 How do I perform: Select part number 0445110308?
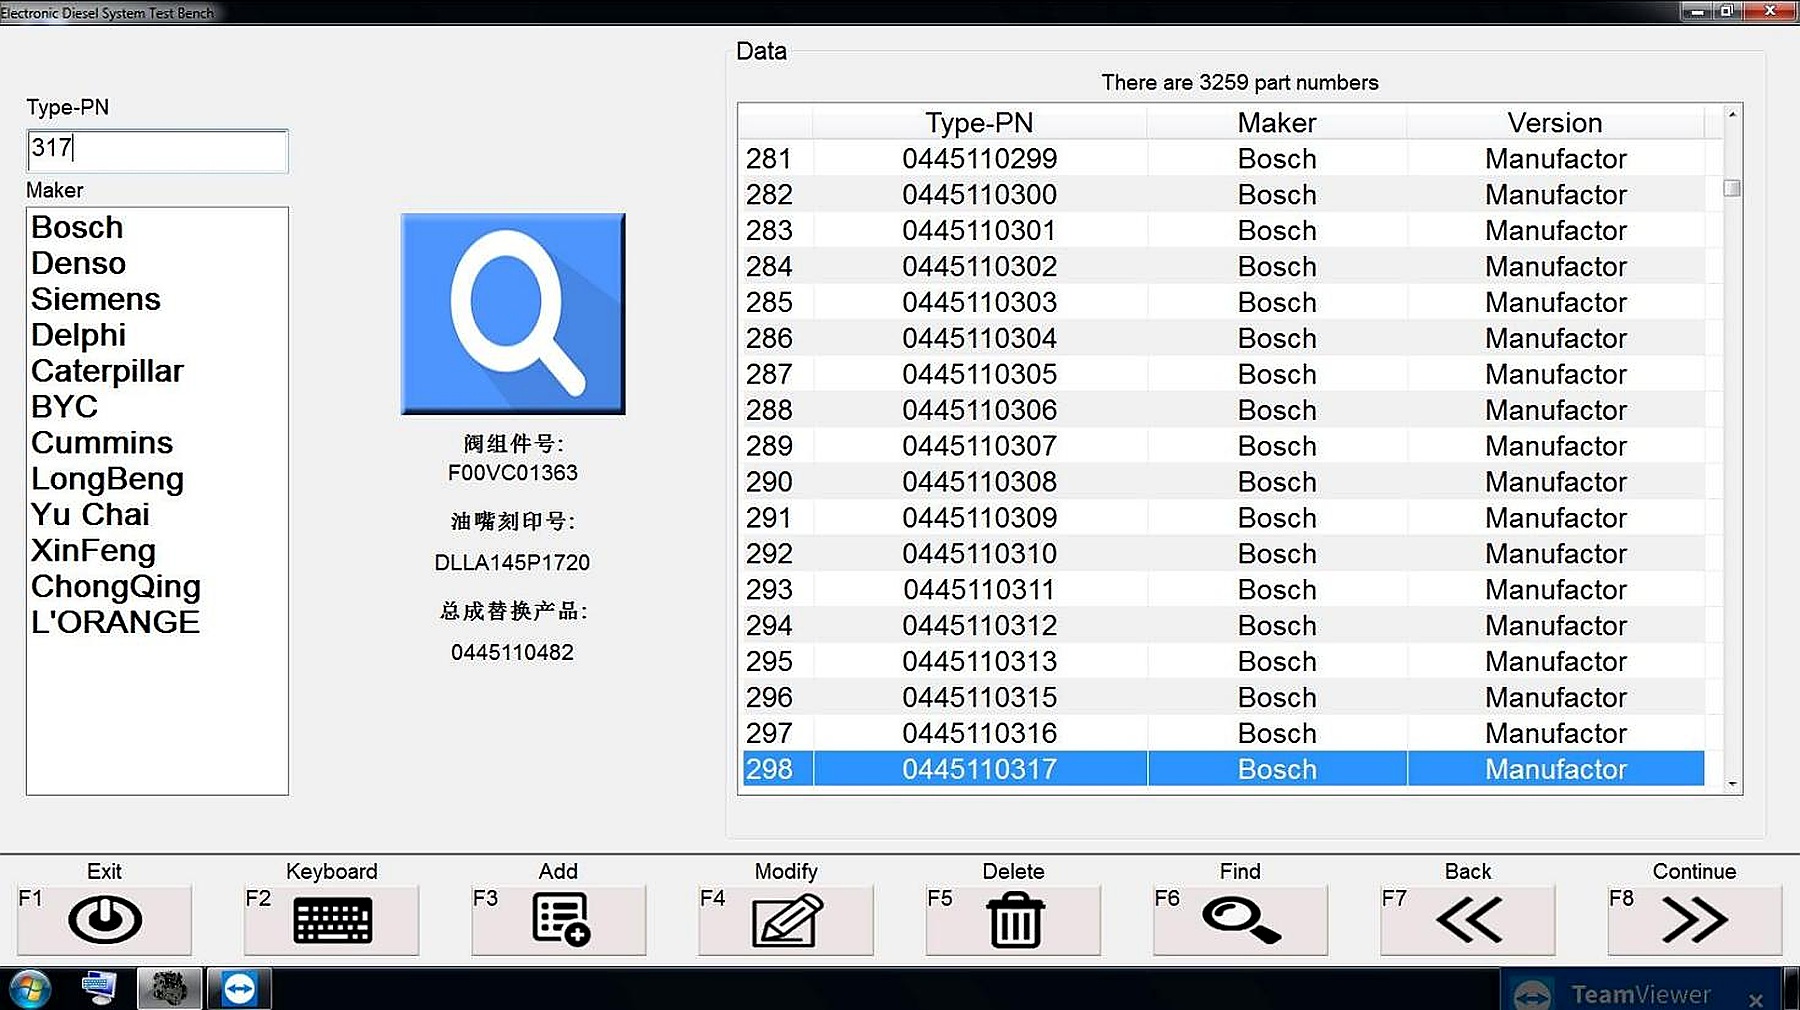[x=979, y=482]
